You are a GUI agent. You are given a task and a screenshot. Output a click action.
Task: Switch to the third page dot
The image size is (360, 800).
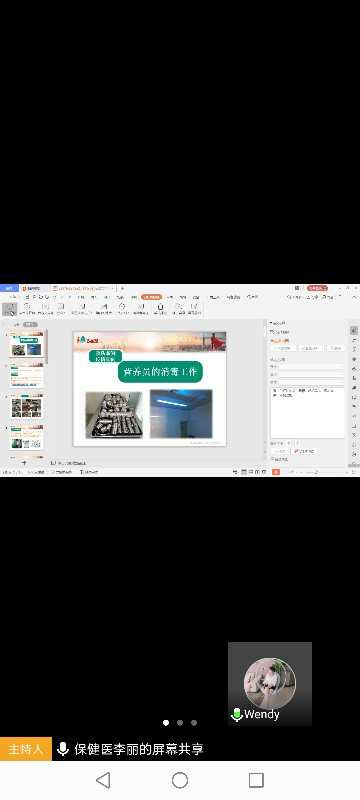point(194,722)
